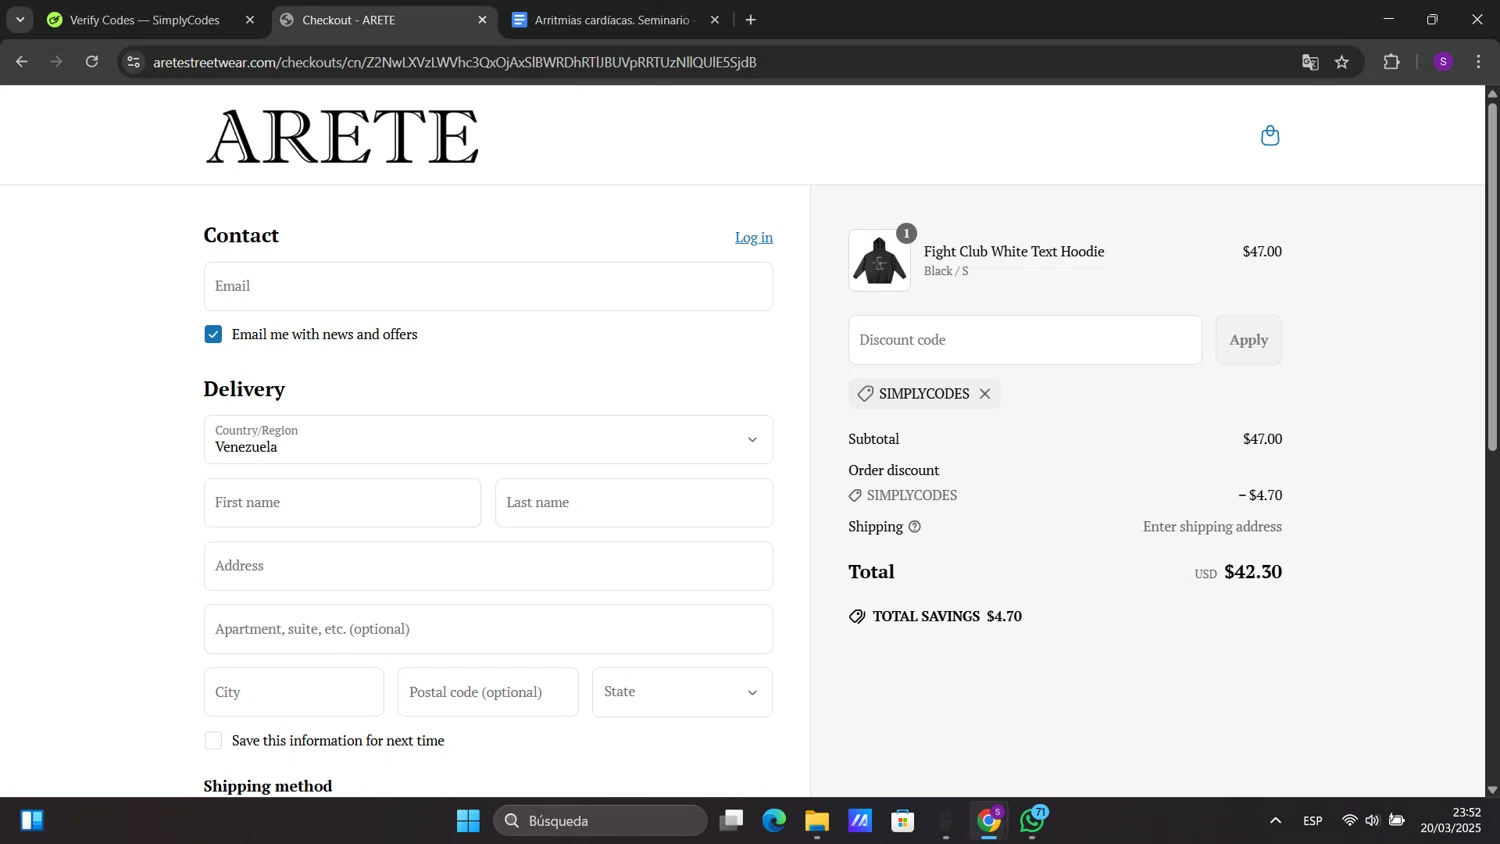
Task: Open Chrome from taskbar
Action: (x=989, y=821)
